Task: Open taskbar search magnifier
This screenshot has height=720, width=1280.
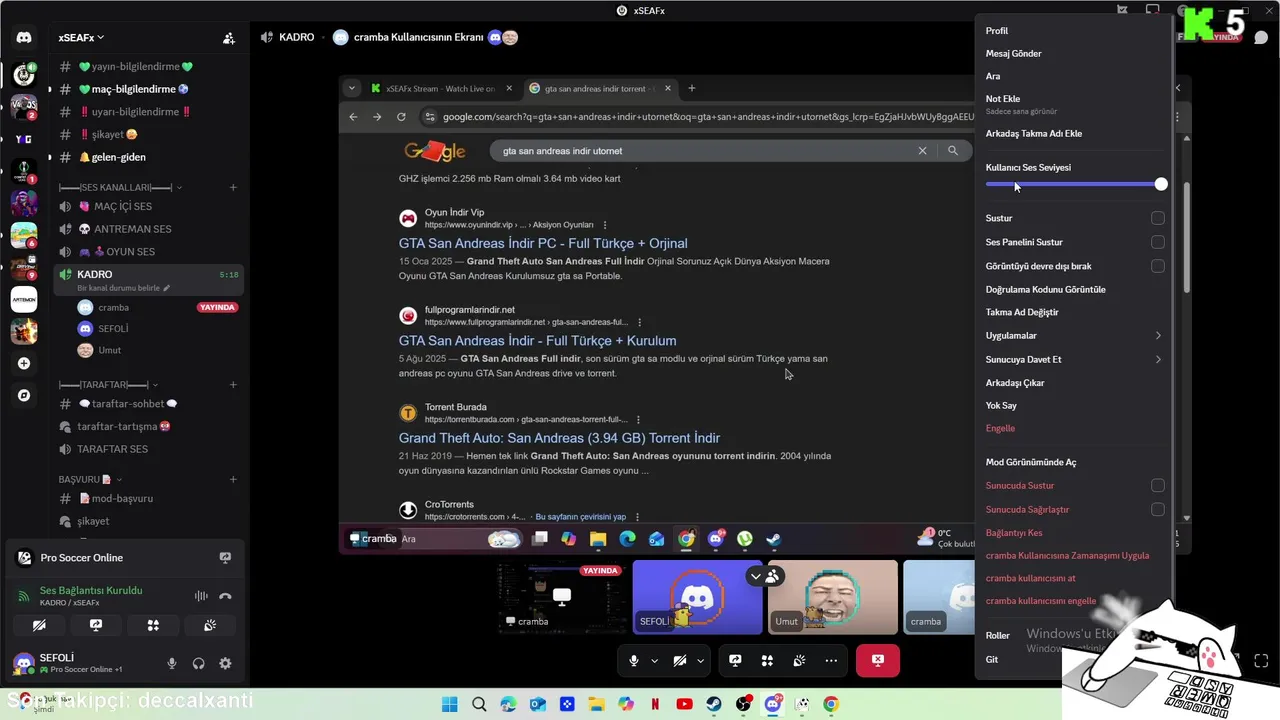Action: pos(479,704)
